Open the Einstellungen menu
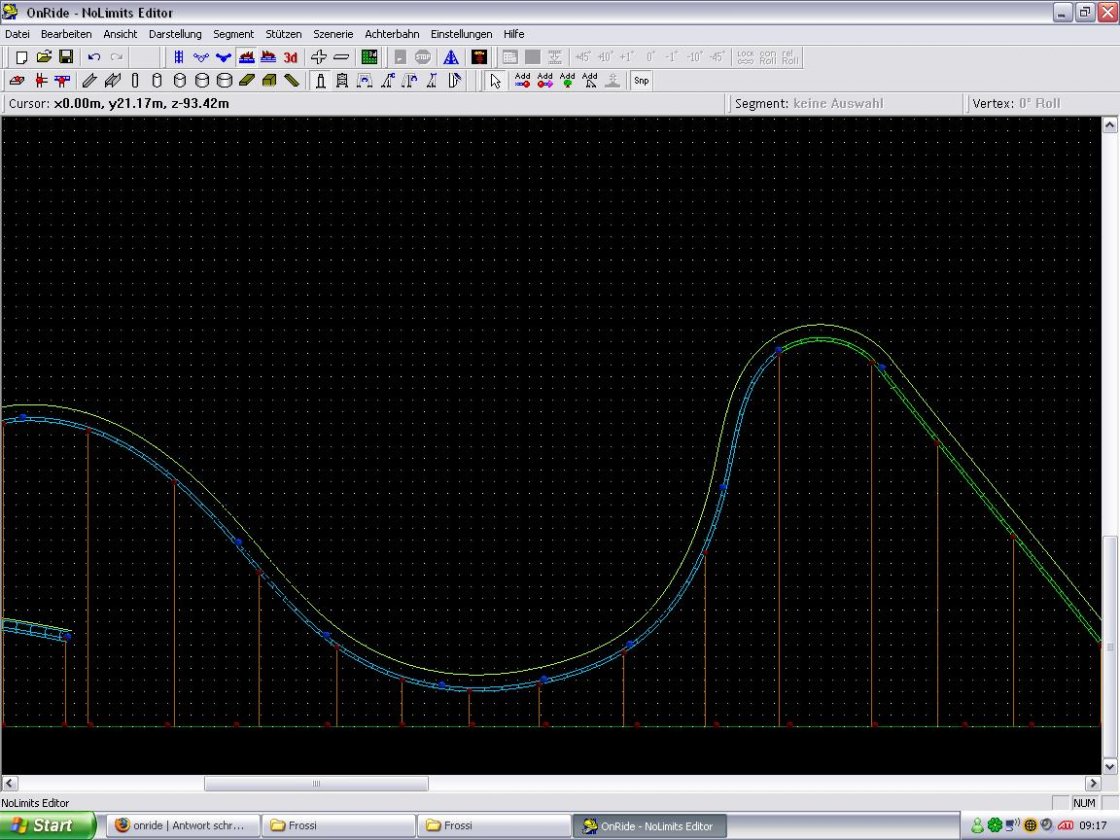The image size is (1120, 840). (461, 34)
